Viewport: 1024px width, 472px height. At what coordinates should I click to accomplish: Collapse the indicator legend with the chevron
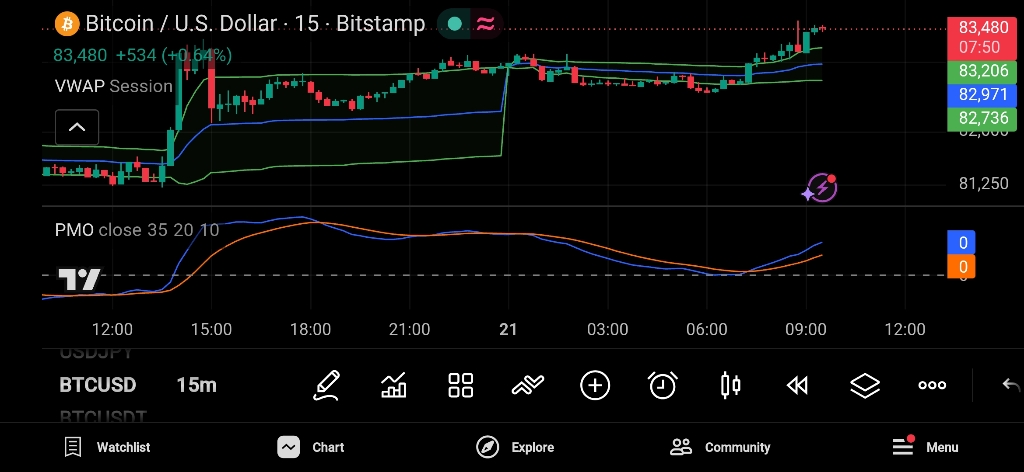click(x=77, y=127)
